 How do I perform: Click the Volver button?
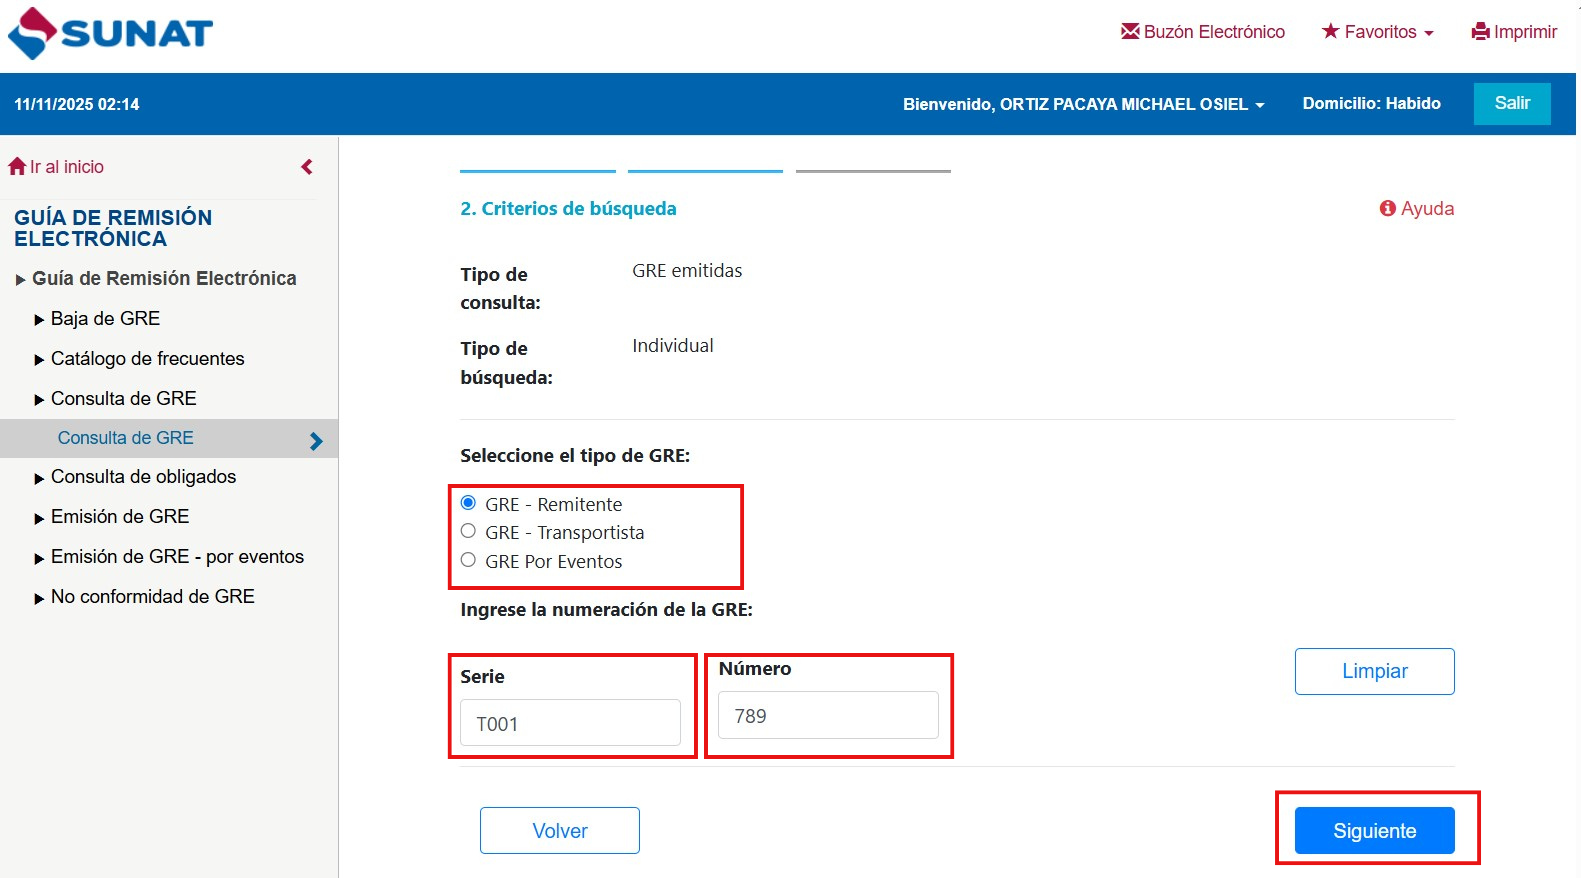[x=559, y=830]
